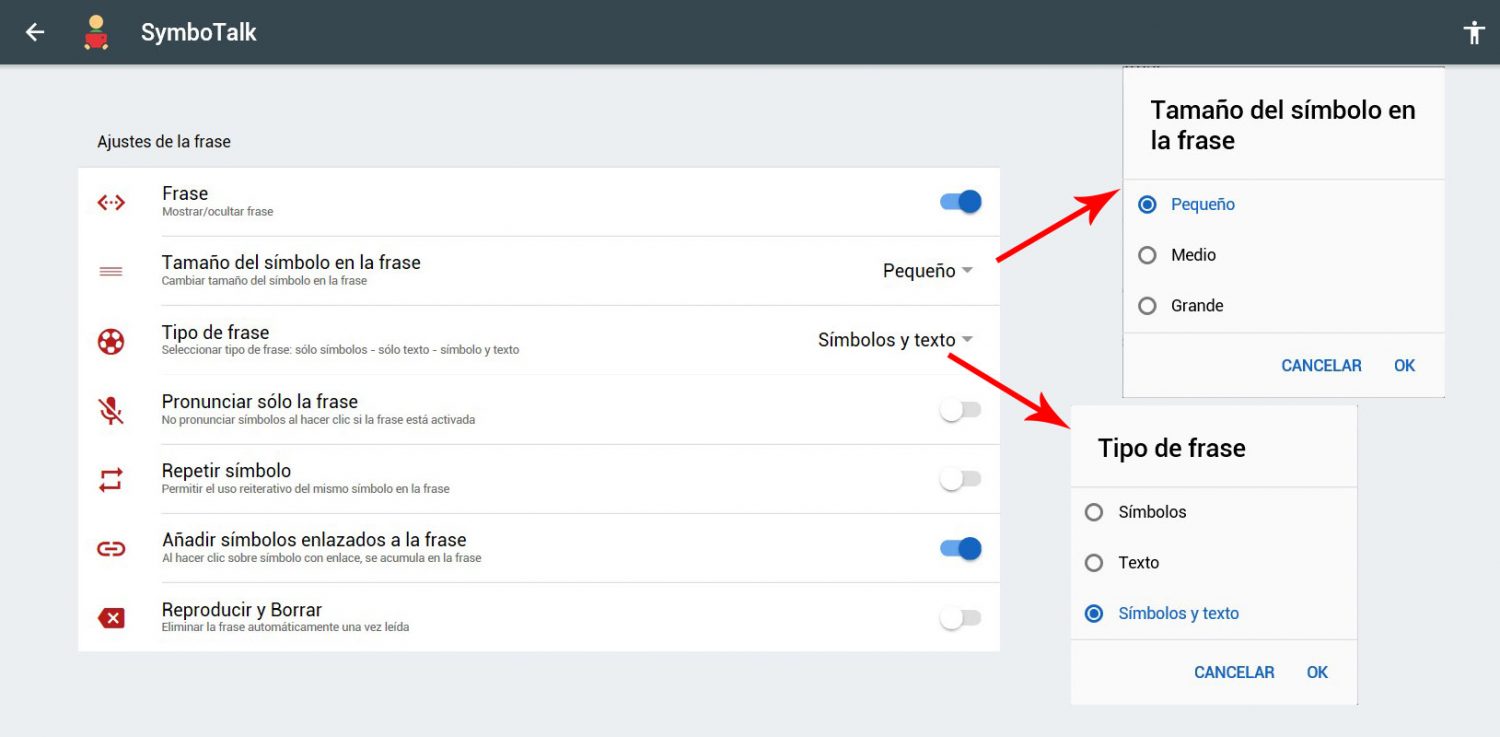This screenshot has width=1500, height=737.
Task: Click the red delete icon for Reproducir y Borrar
Action: coord(111,617)
